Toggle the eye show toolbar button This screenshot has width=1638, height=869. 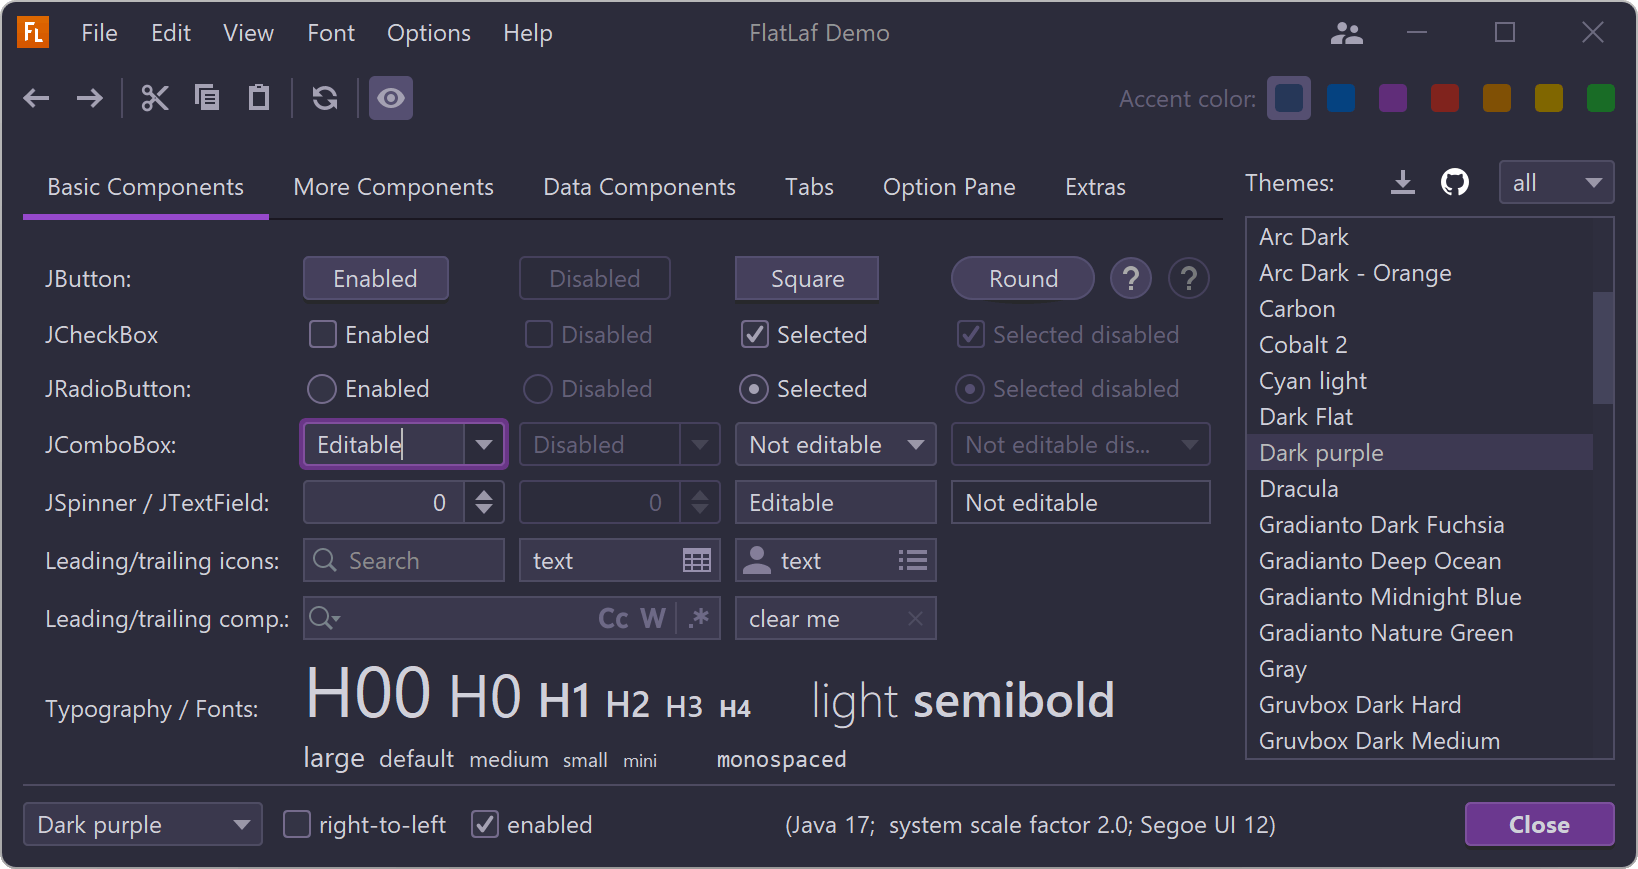coord(391,98)
